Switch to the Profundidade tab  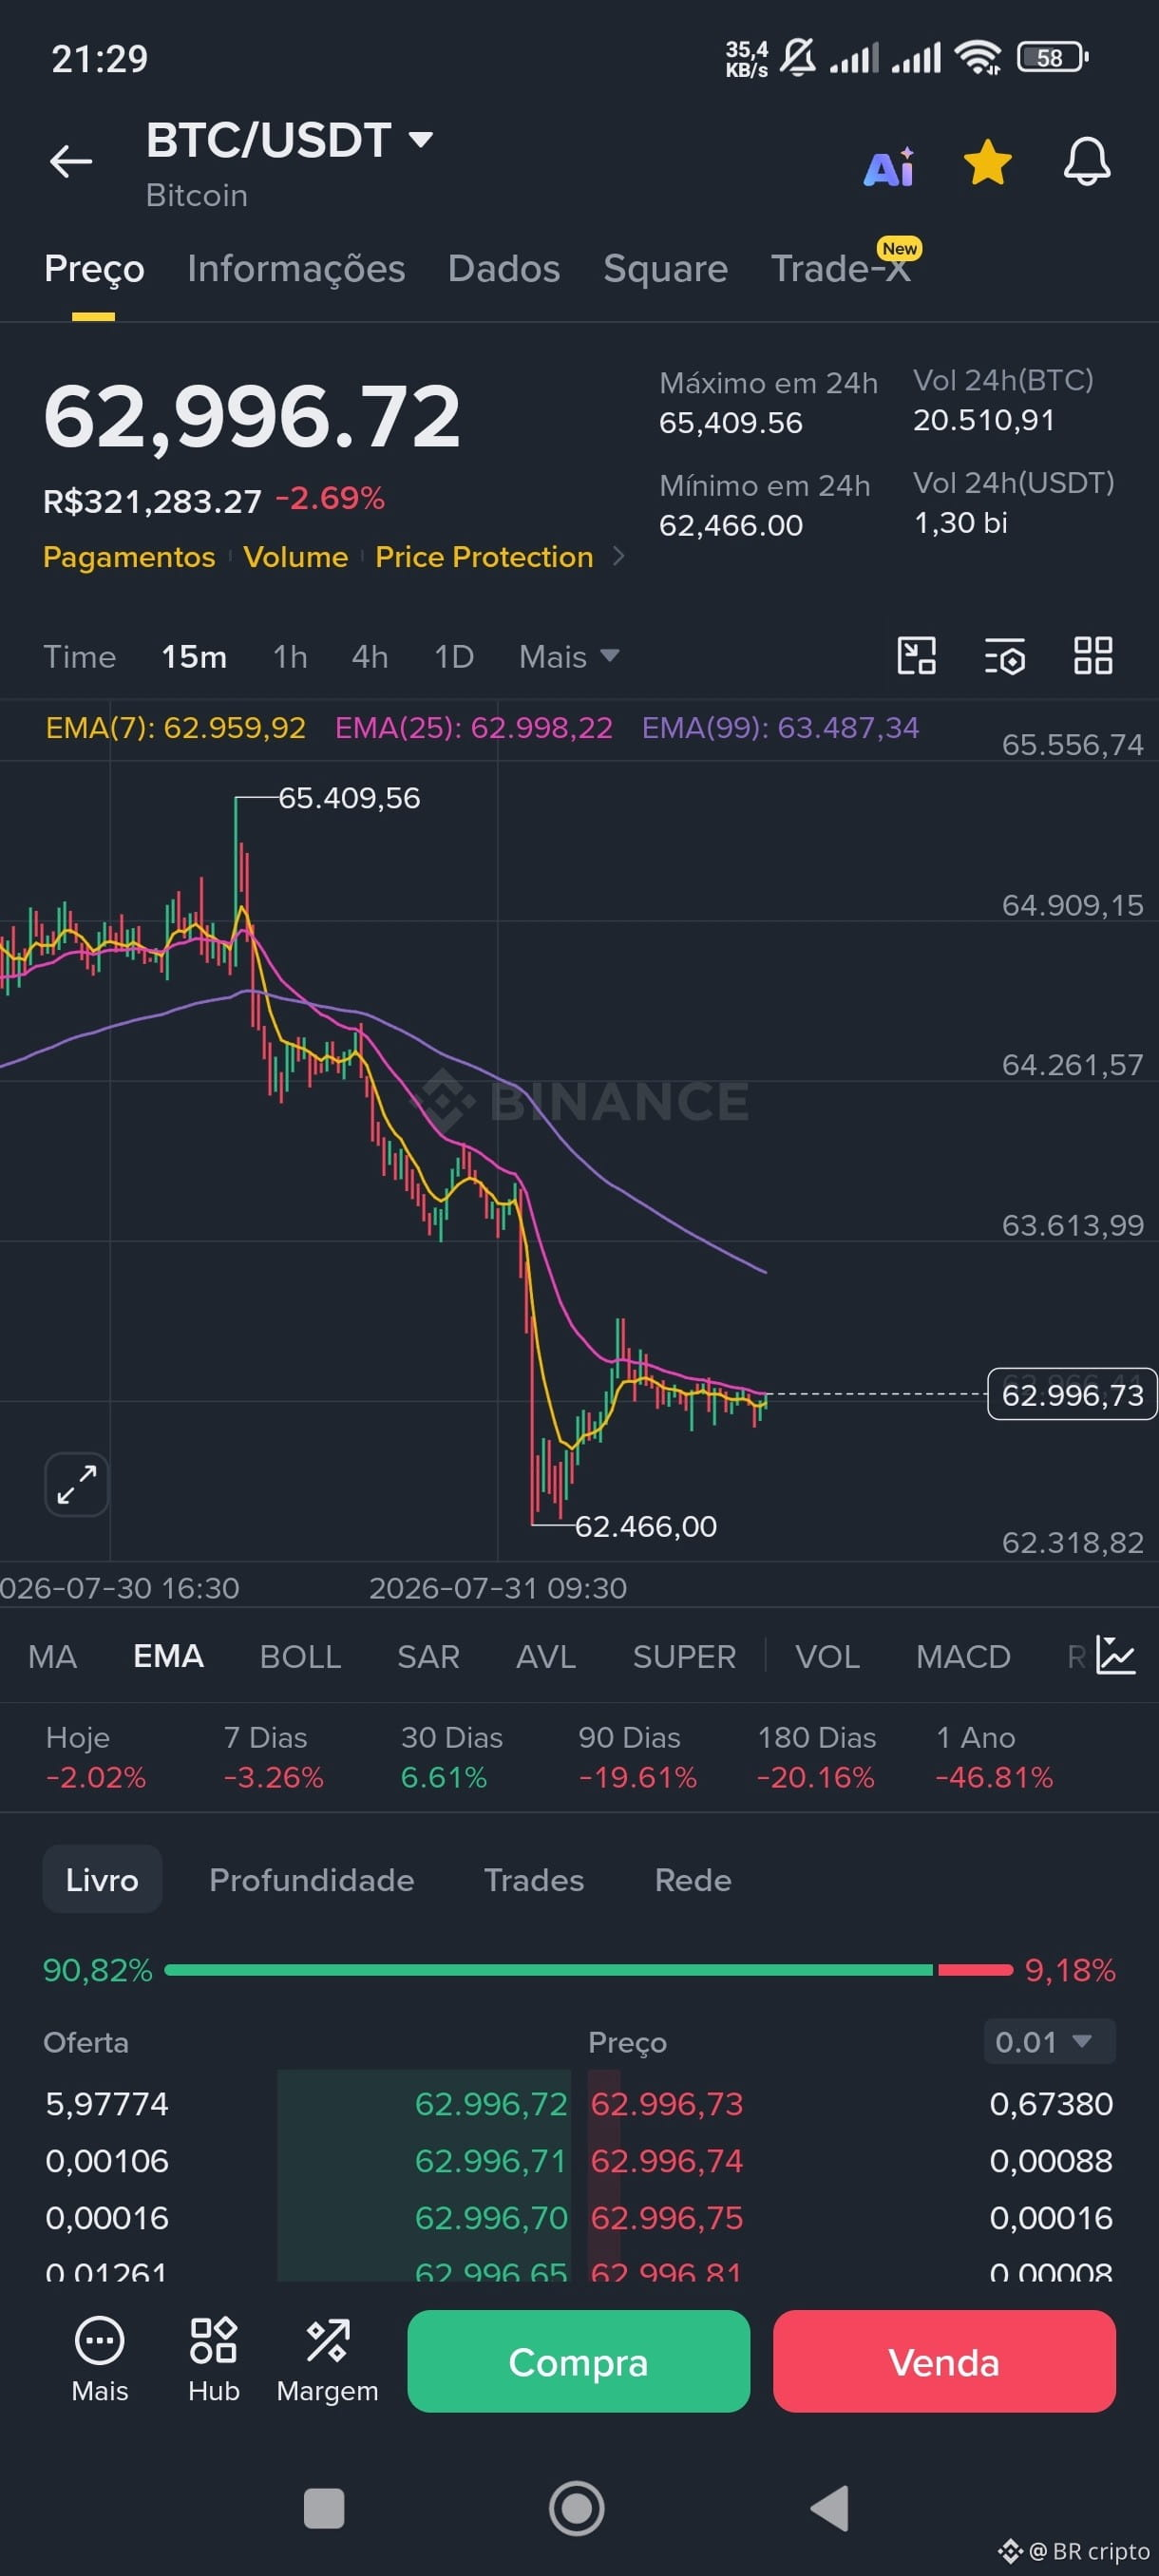[x=311, y=1880]
